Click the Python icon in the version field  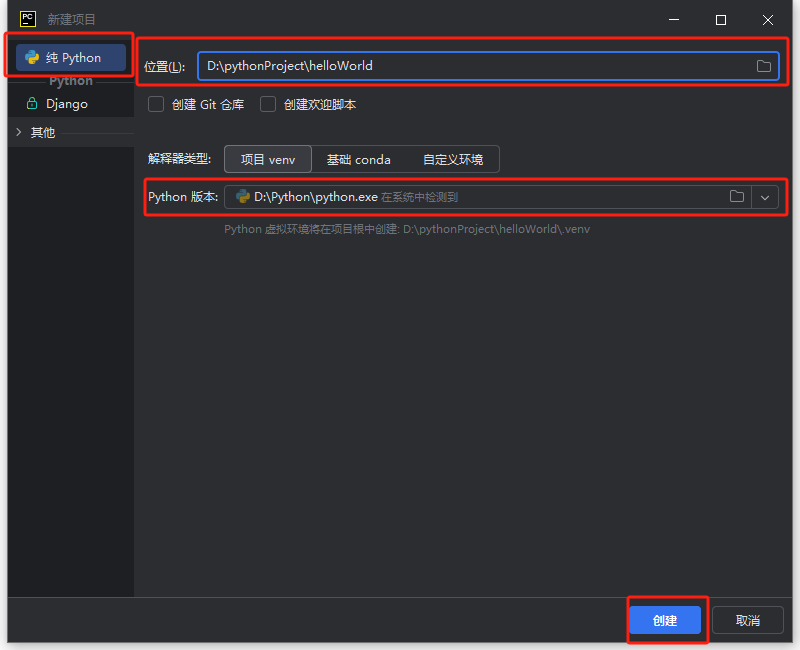pyautogui.click(x=242, y=196)
